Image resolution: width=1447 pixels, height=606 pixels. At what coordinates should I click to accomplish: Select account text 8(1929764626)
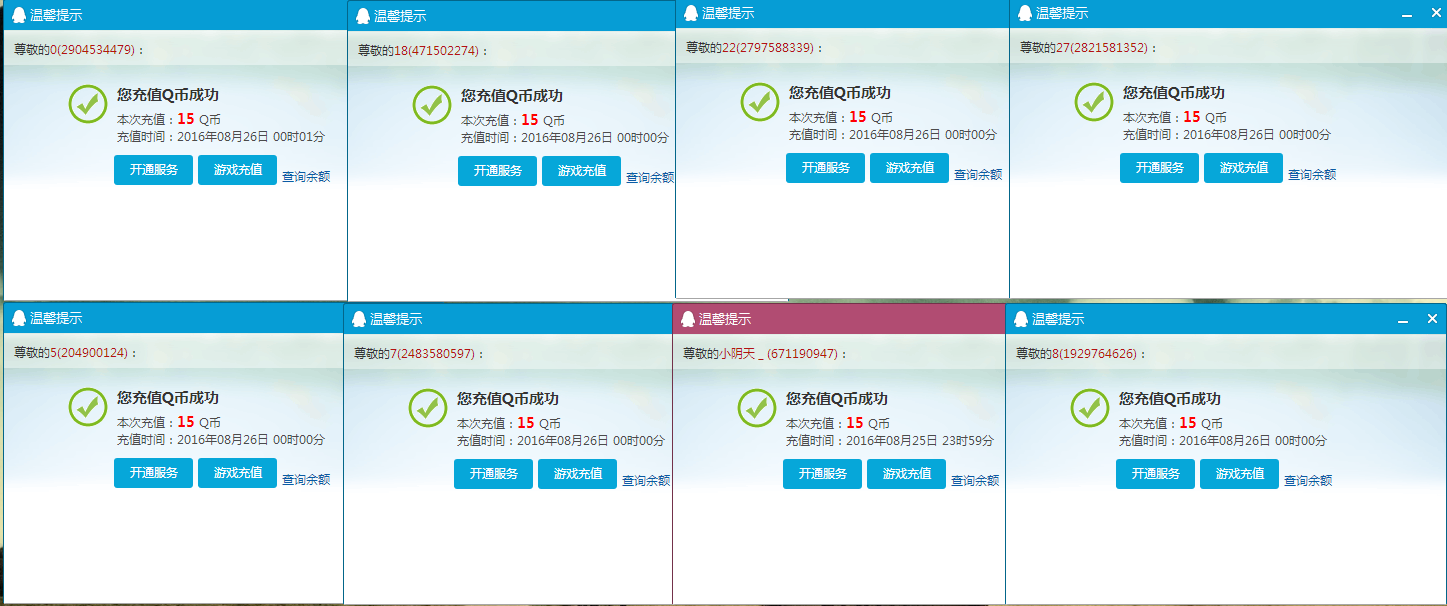pos(1094,353)
